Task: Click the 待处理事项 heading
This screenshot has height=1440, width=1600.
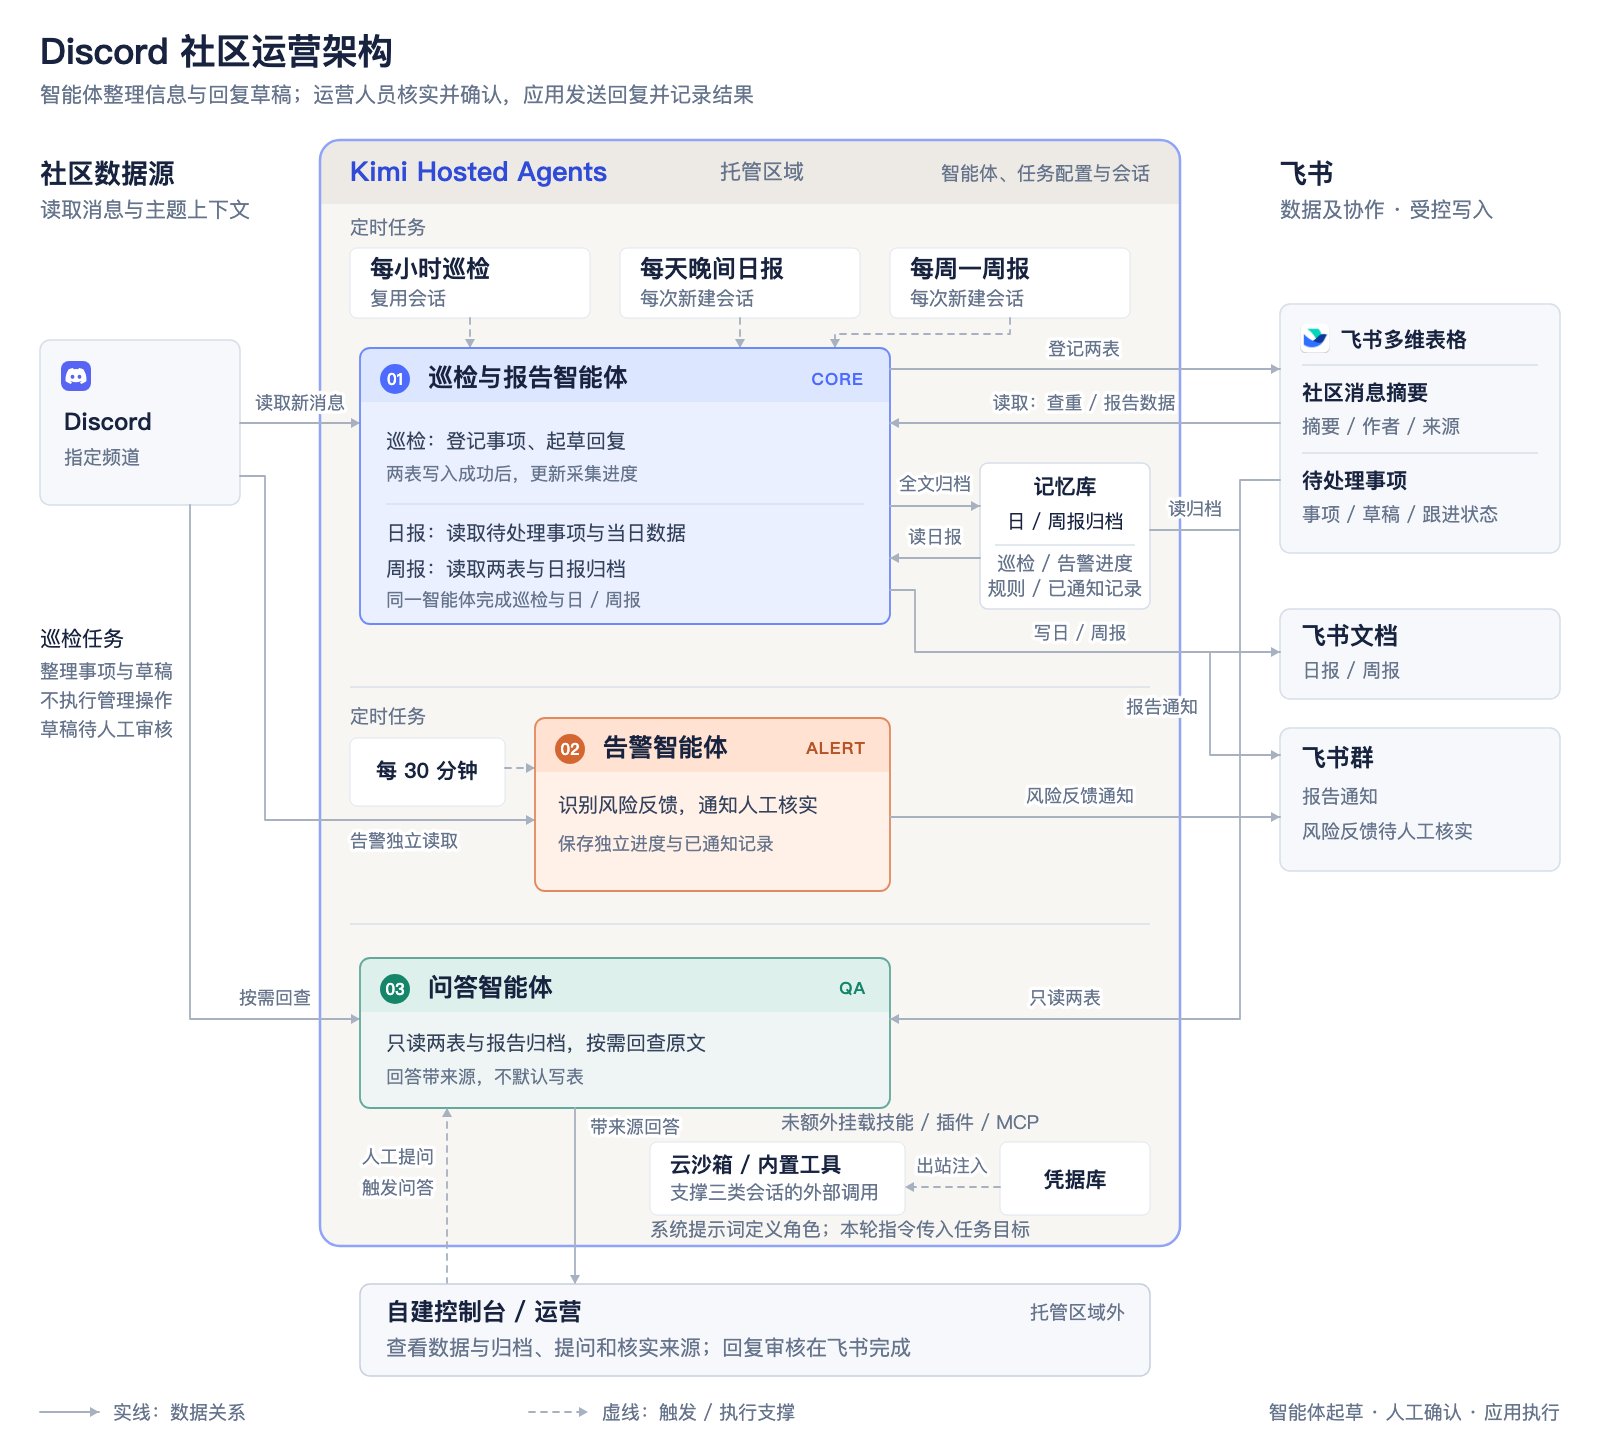Action: pyautogui.click(x=1354, y=480)
